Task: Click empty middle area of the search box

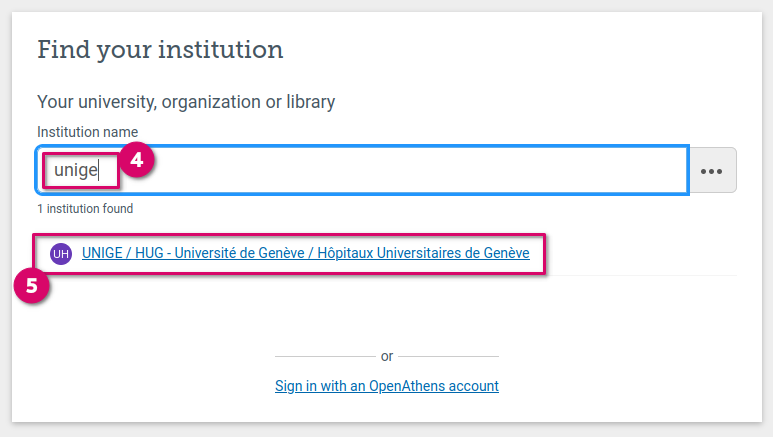Action: (420, 170)
